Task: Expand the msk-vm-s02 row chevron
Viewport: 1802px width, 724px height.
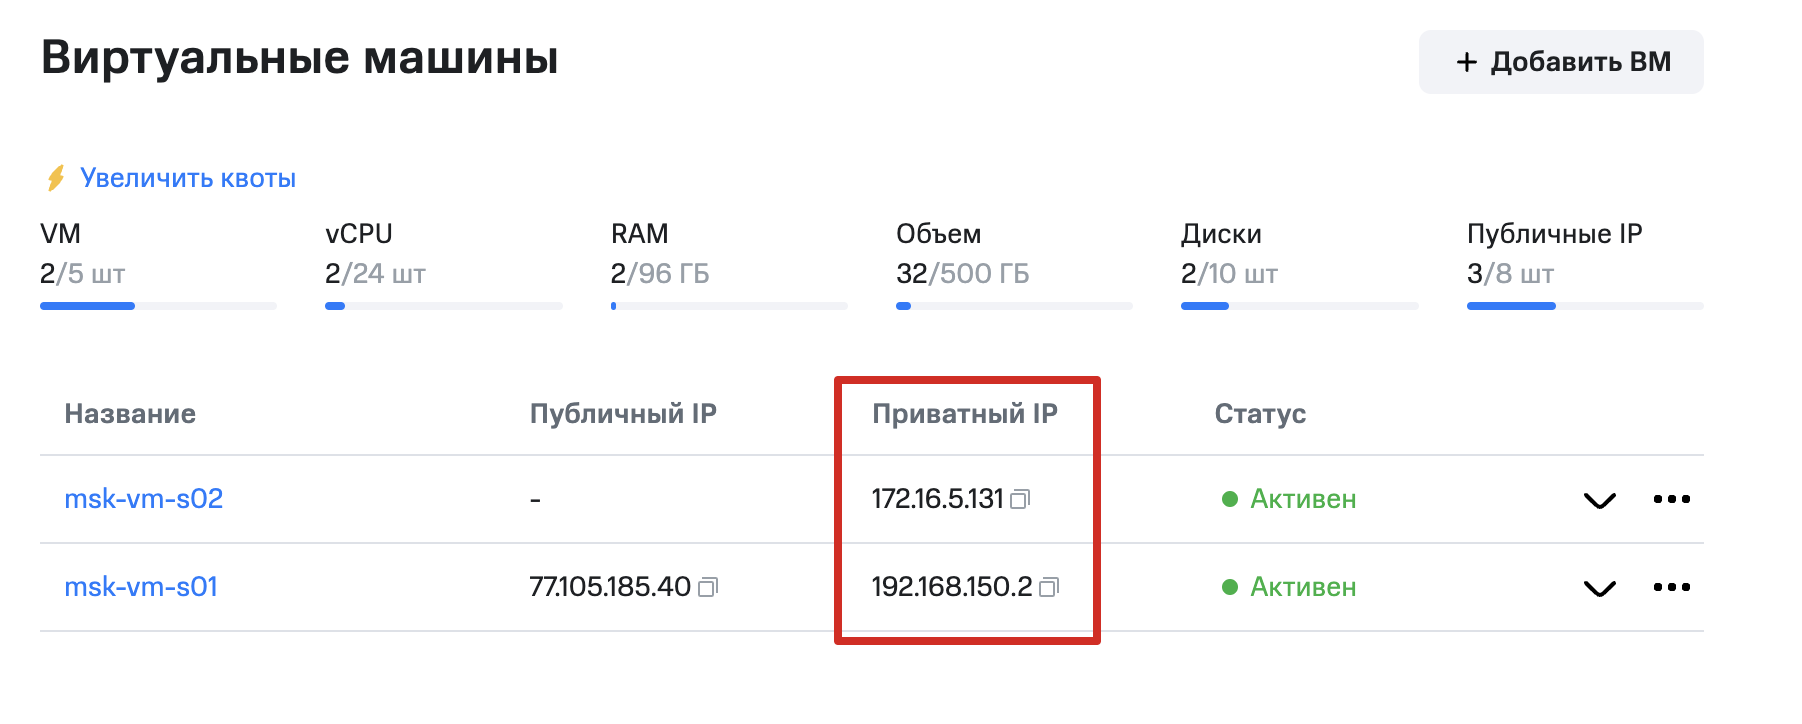Action: click(1600, 500)
